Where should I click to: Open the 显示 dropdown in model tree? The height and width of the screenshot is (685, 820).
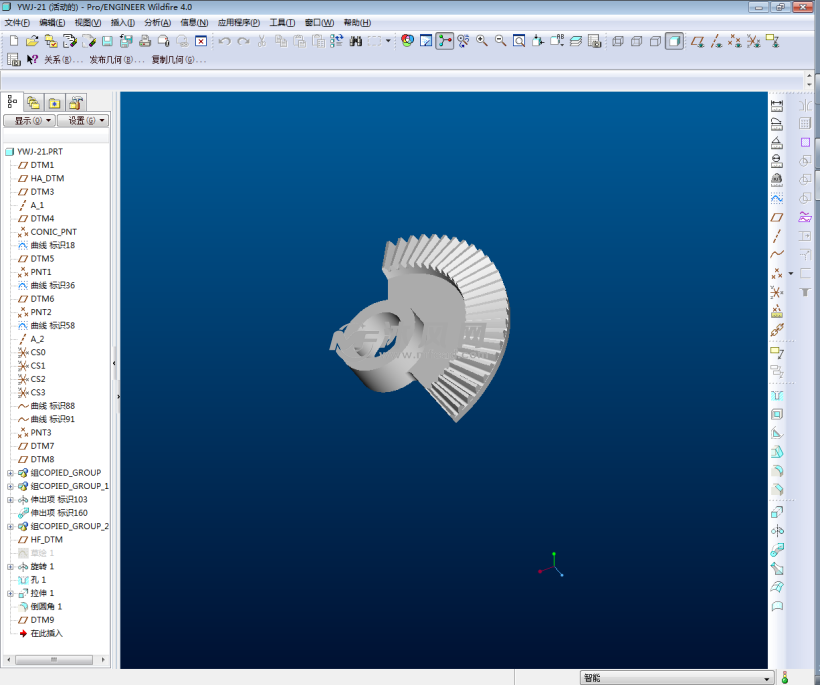tap(29, 121)
